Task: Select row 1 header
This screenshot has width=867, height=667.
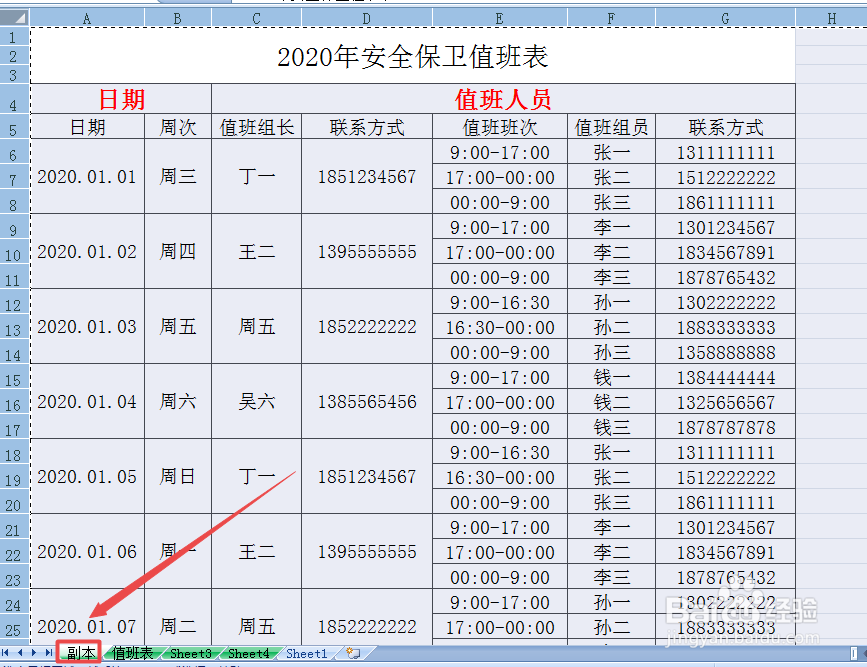Action: 12,35
